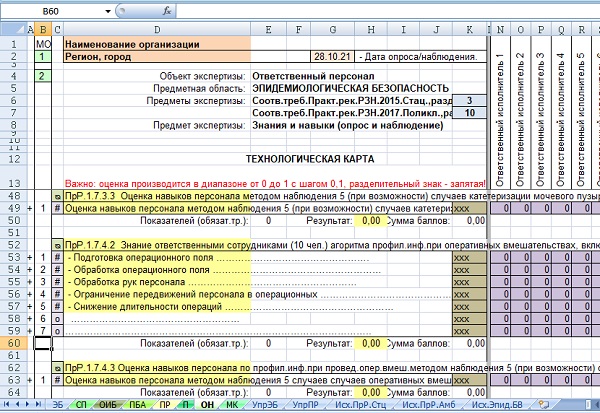600x413 pixels.
Task: Select the column N header
Action: coord(500,30)
